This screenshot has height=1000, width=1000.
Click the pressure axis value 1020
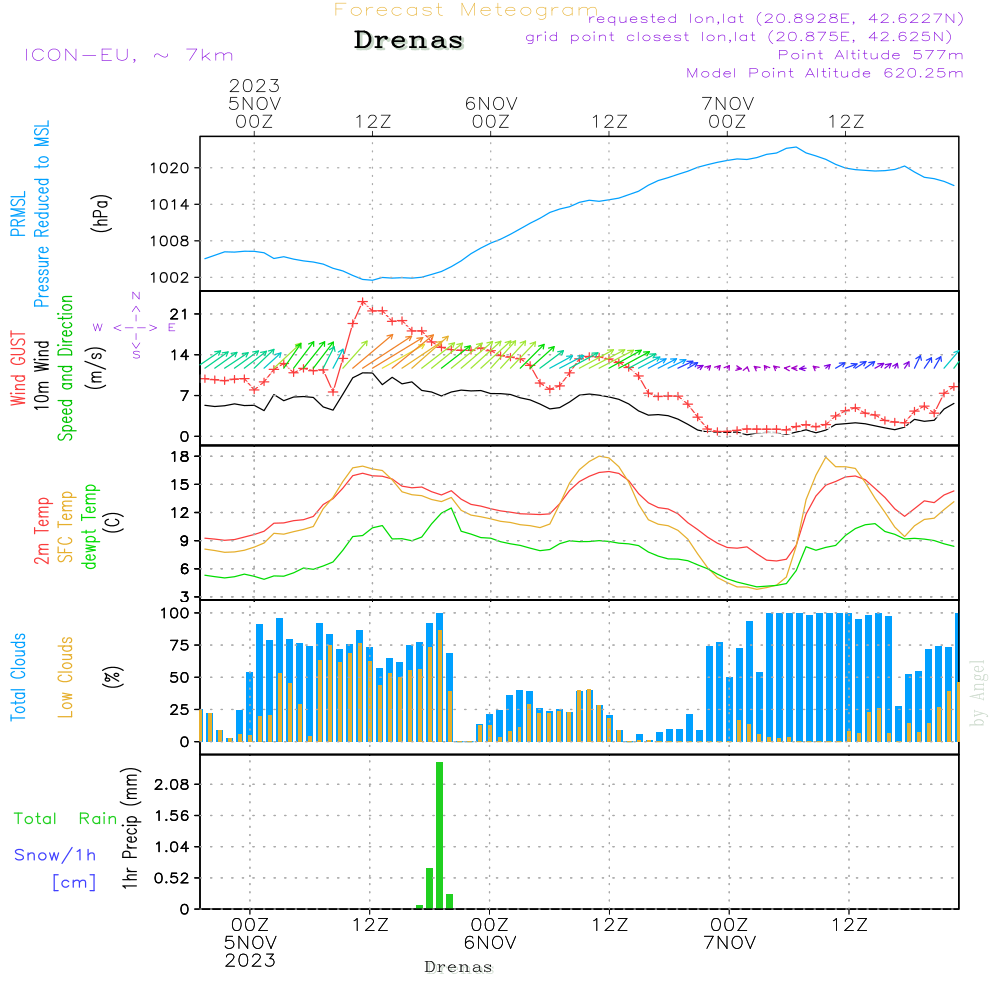tap(170, 168)
